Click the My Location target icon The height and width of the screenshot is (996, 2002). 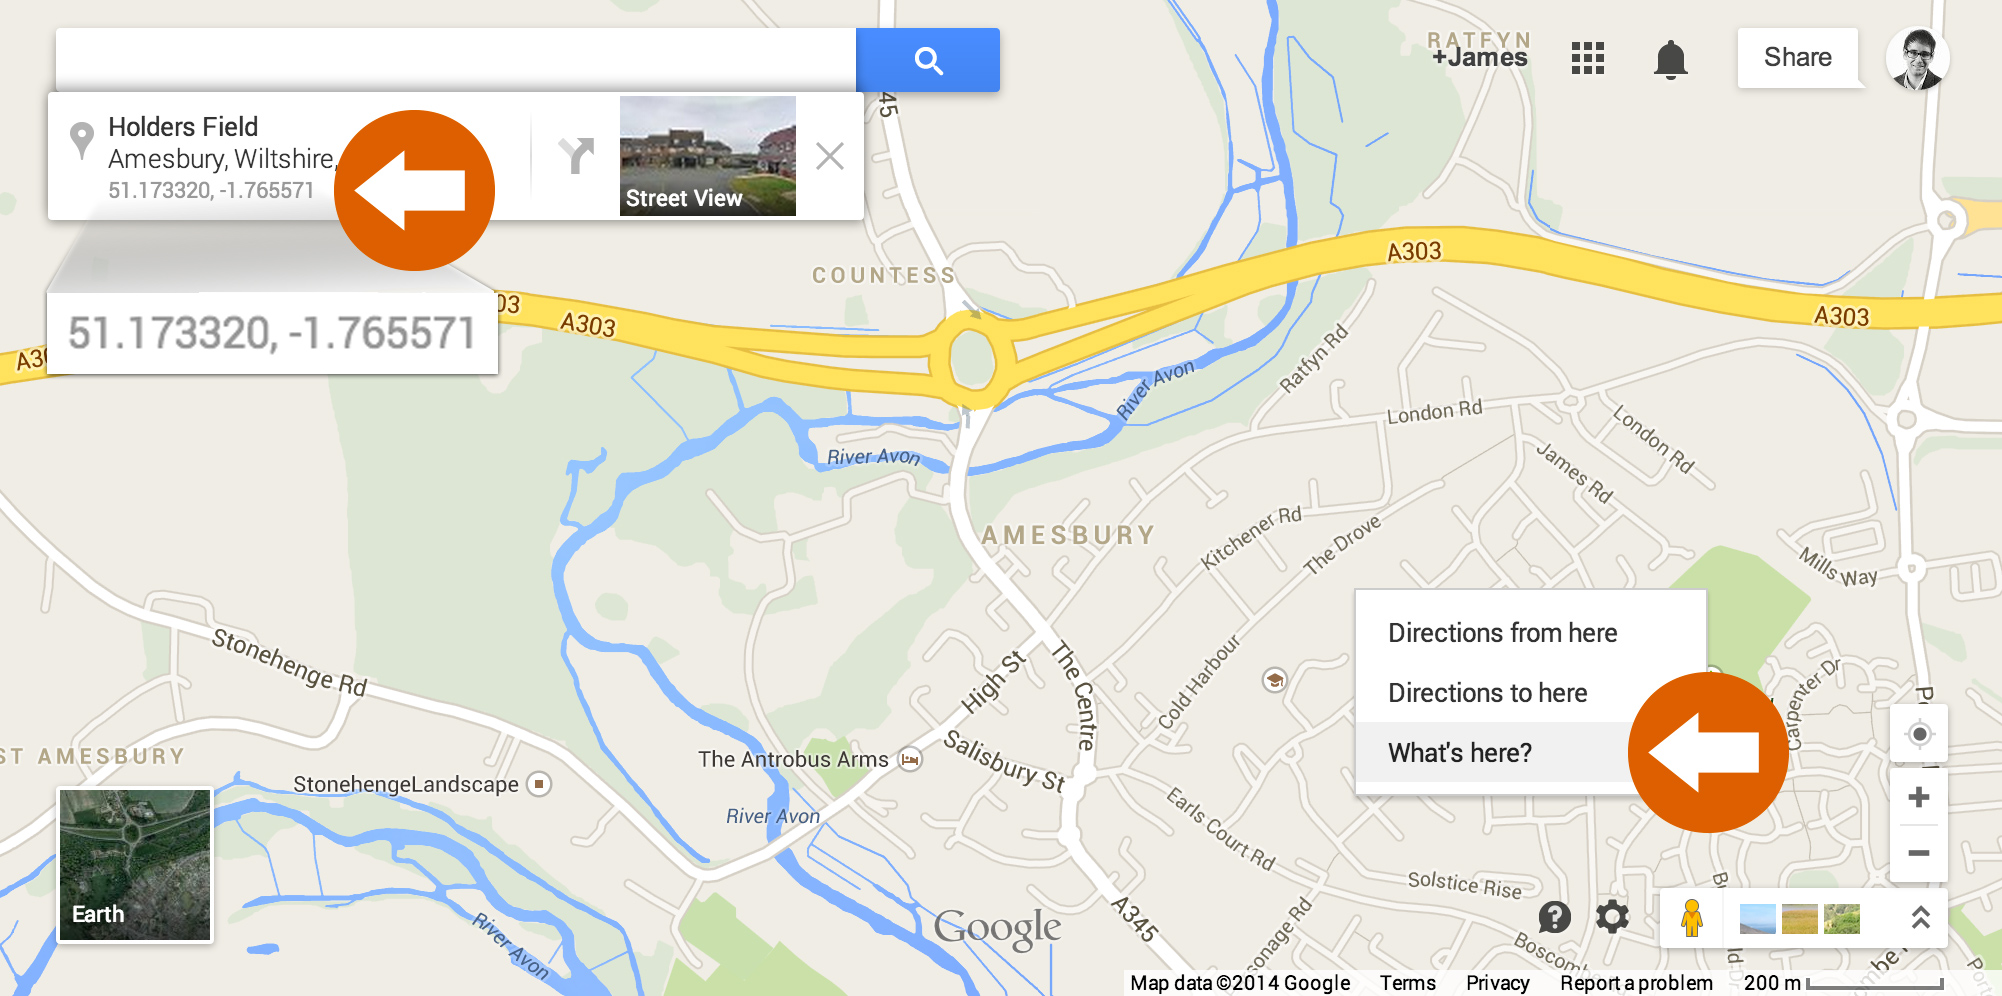1919,734
